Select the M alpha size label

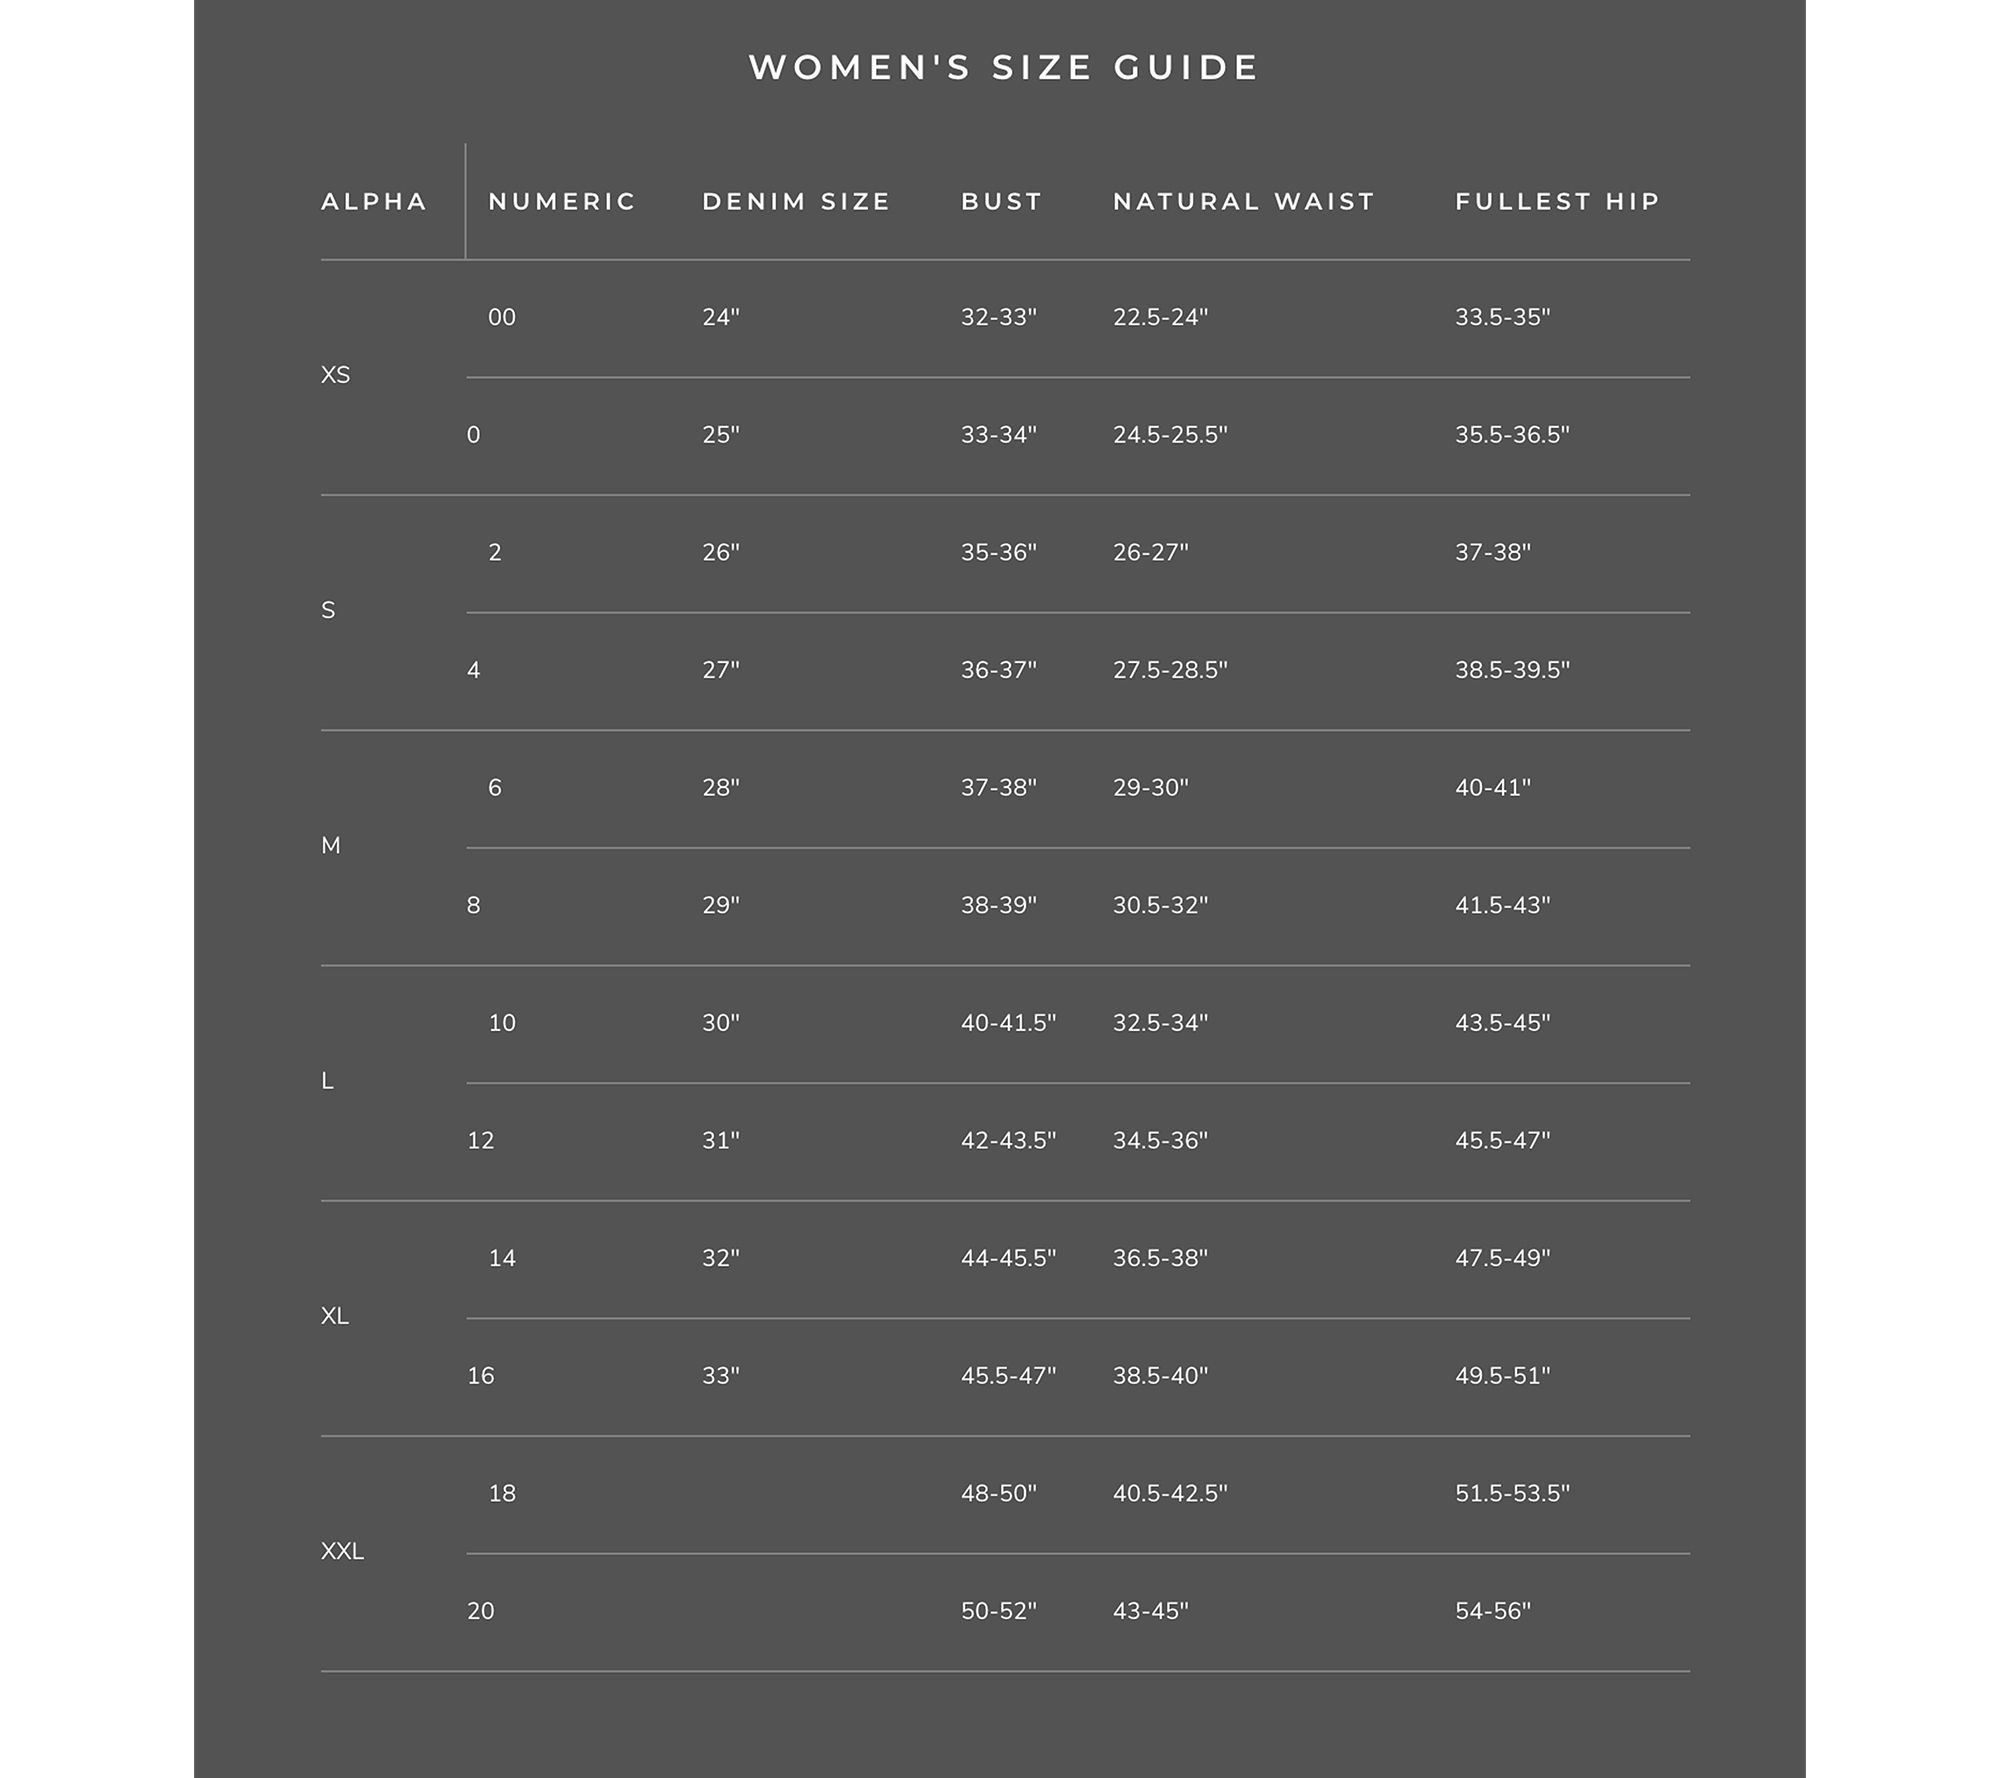(331, 846)
